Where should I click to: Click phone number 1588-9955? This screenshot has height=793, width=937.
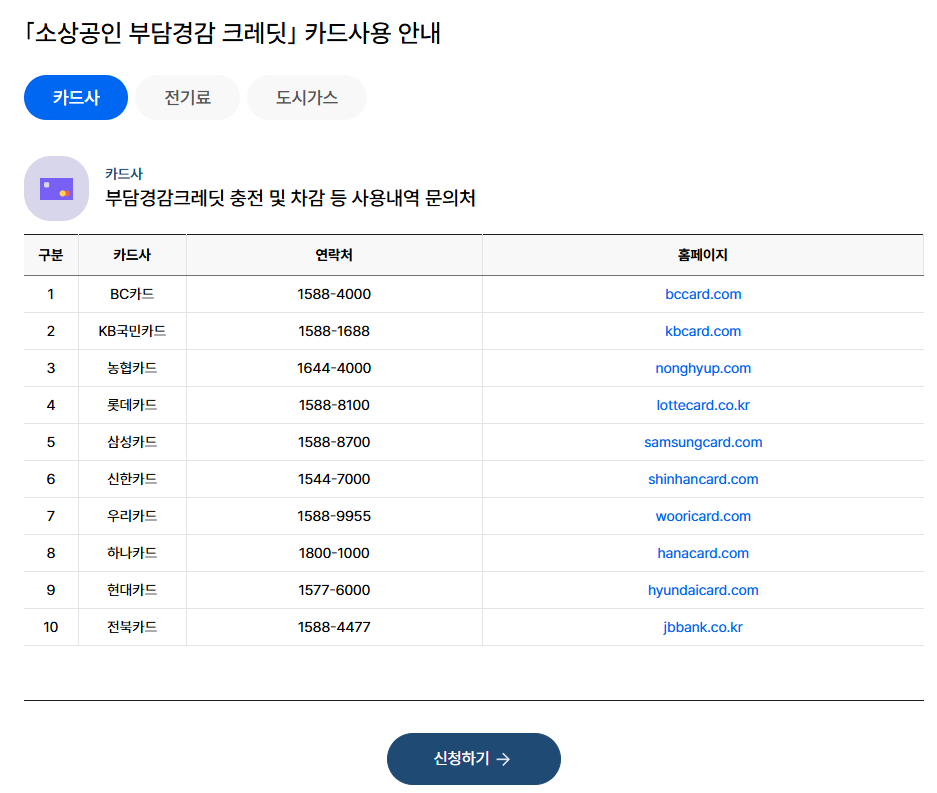point(334,516)
